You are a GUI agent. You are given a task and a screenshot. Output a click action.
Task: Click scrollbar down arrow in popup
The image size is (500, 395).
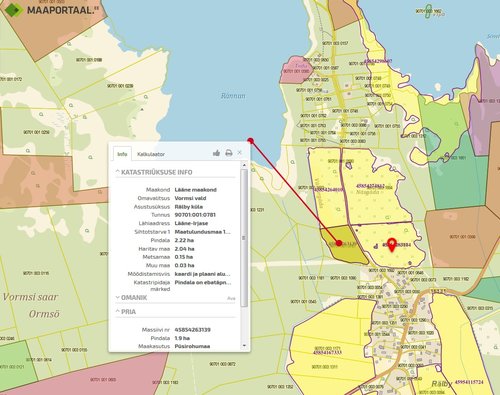244,346
